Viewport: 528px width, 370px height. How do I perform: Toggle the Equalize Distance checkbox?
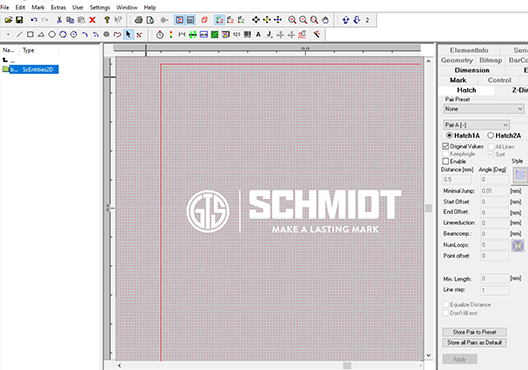click(446, 304)
